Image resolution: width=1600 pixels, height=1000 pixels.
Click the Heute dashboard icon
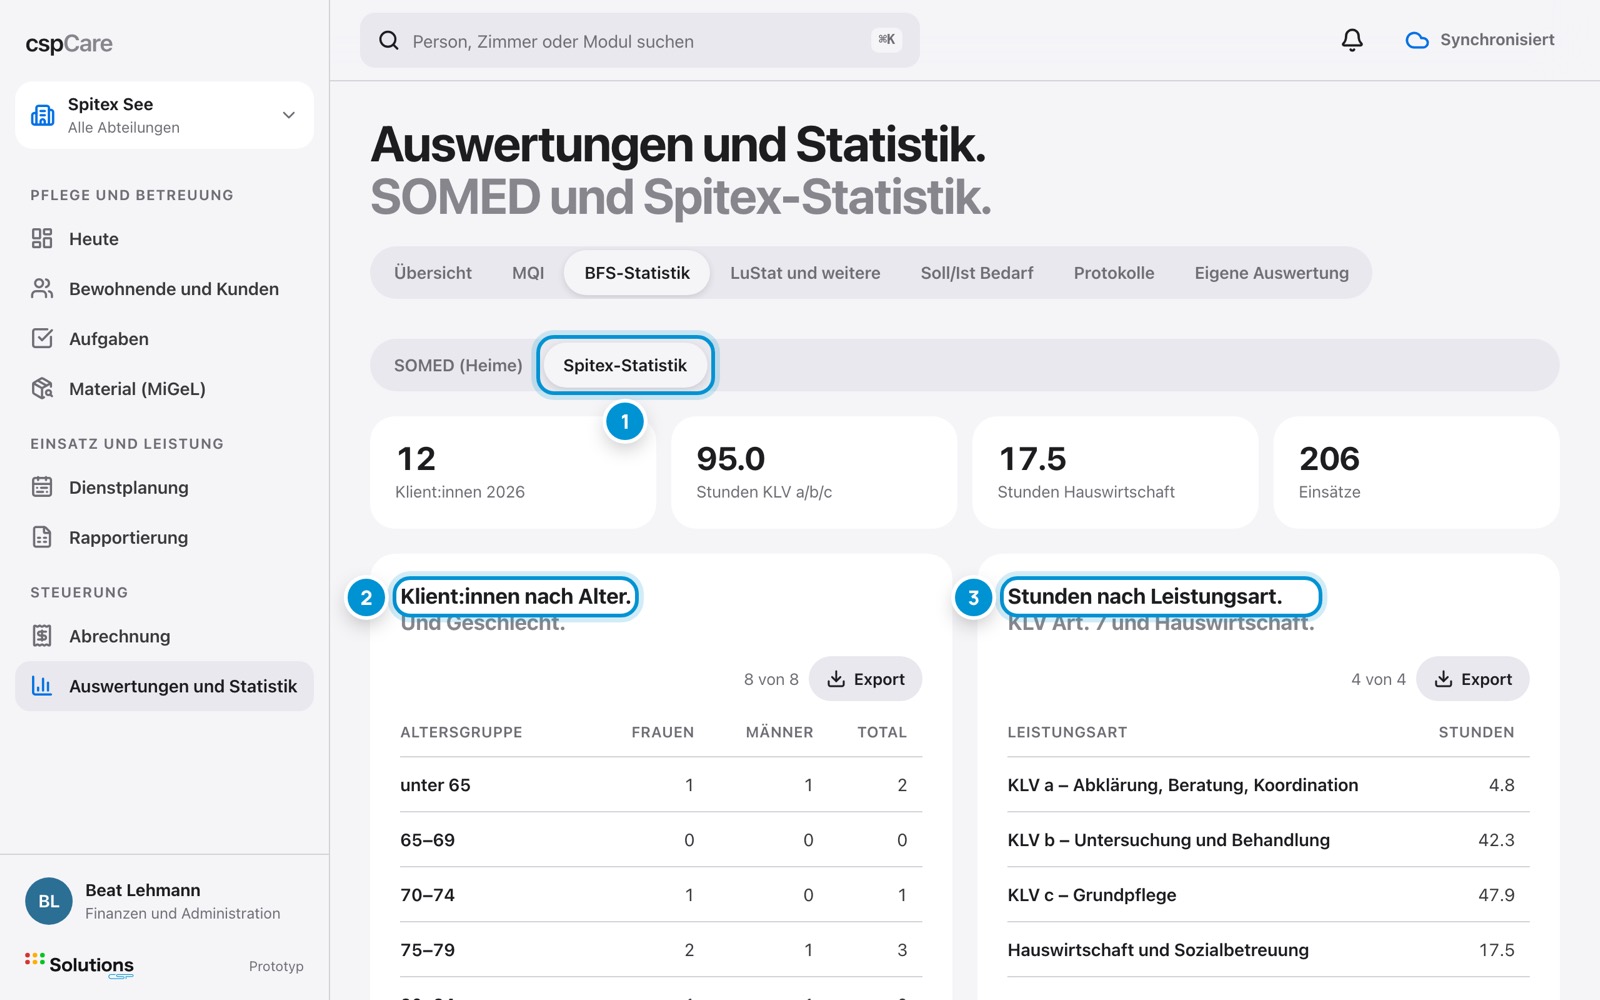[42, 238]
